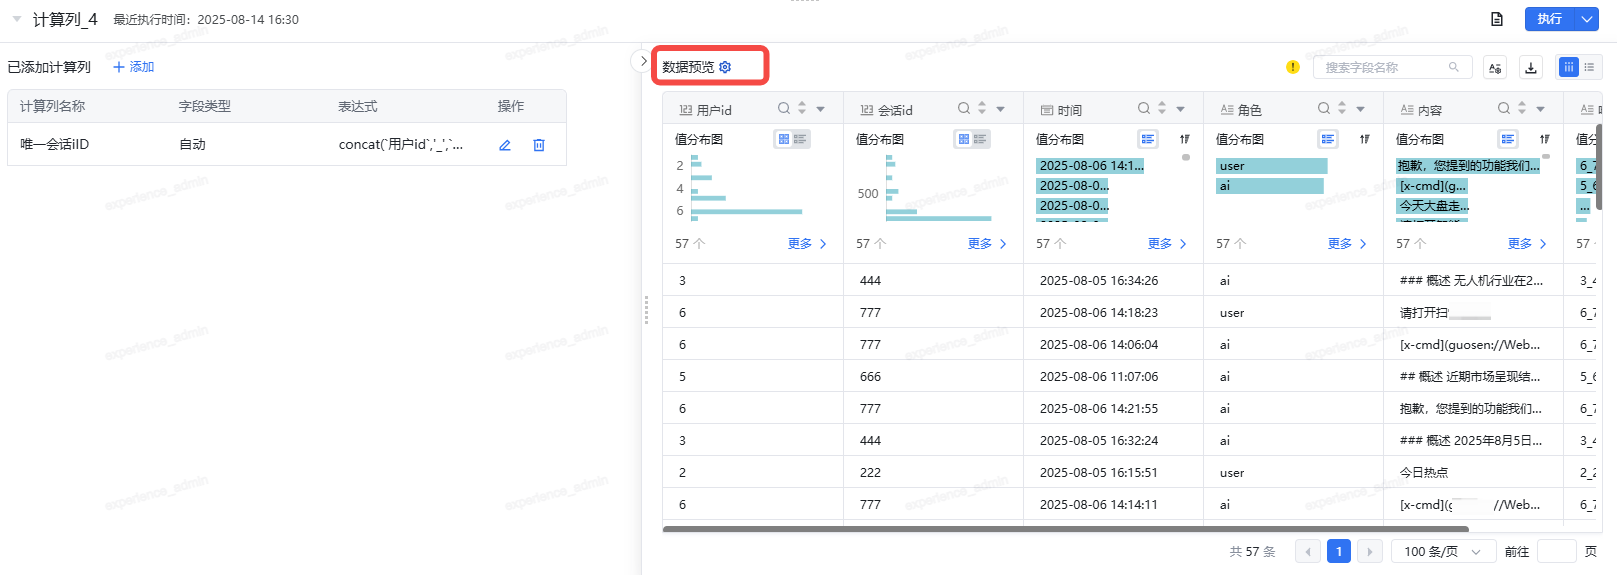Search within the 会话id column
1617x575 pixels.
964,108
